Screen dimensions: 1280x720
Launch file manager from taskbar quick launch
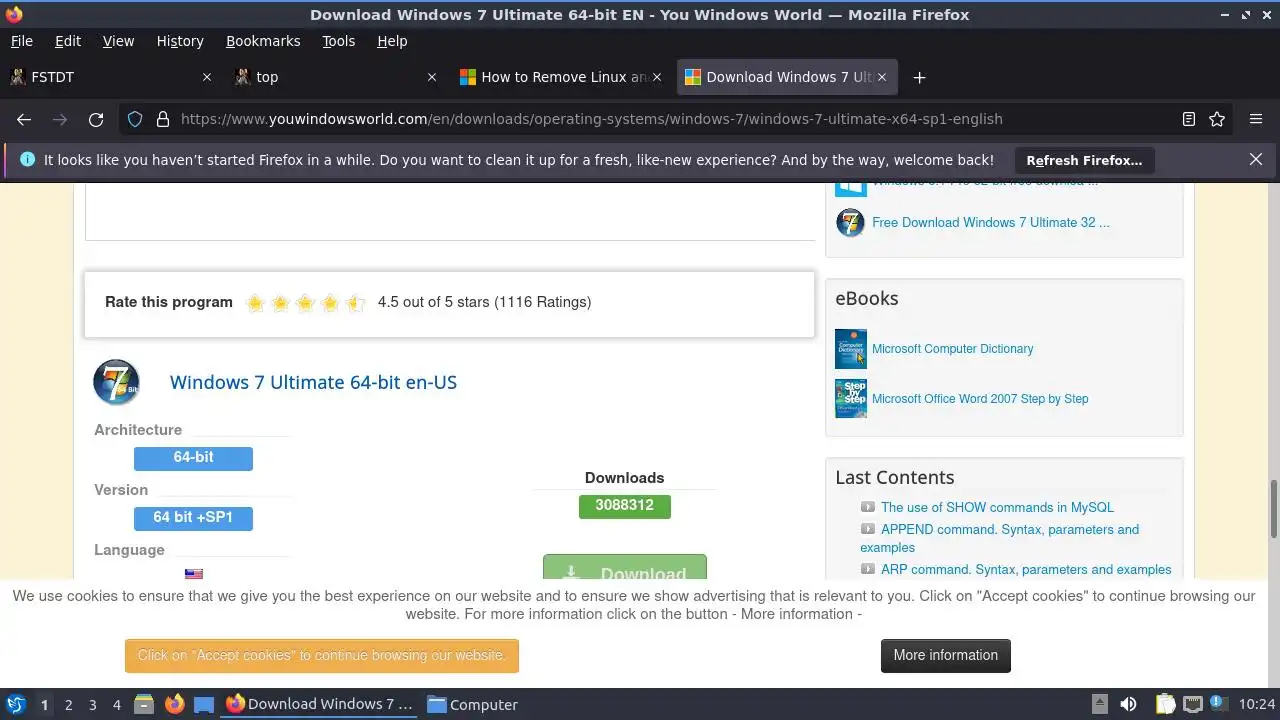click(144, 704)
